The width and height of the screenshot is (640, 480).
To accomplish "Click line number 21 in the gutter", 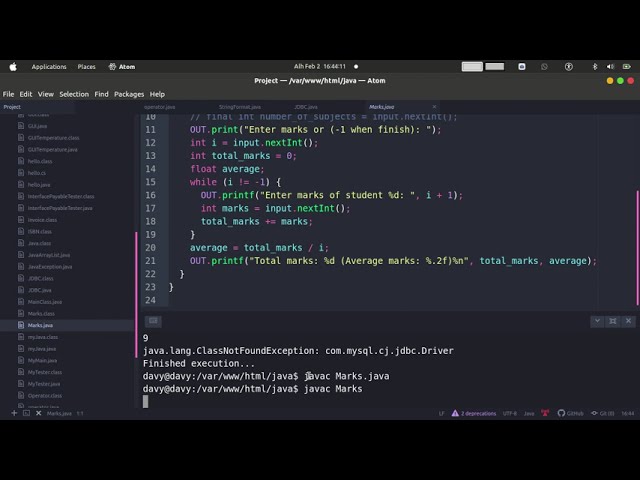I will [x=151, y=261].
